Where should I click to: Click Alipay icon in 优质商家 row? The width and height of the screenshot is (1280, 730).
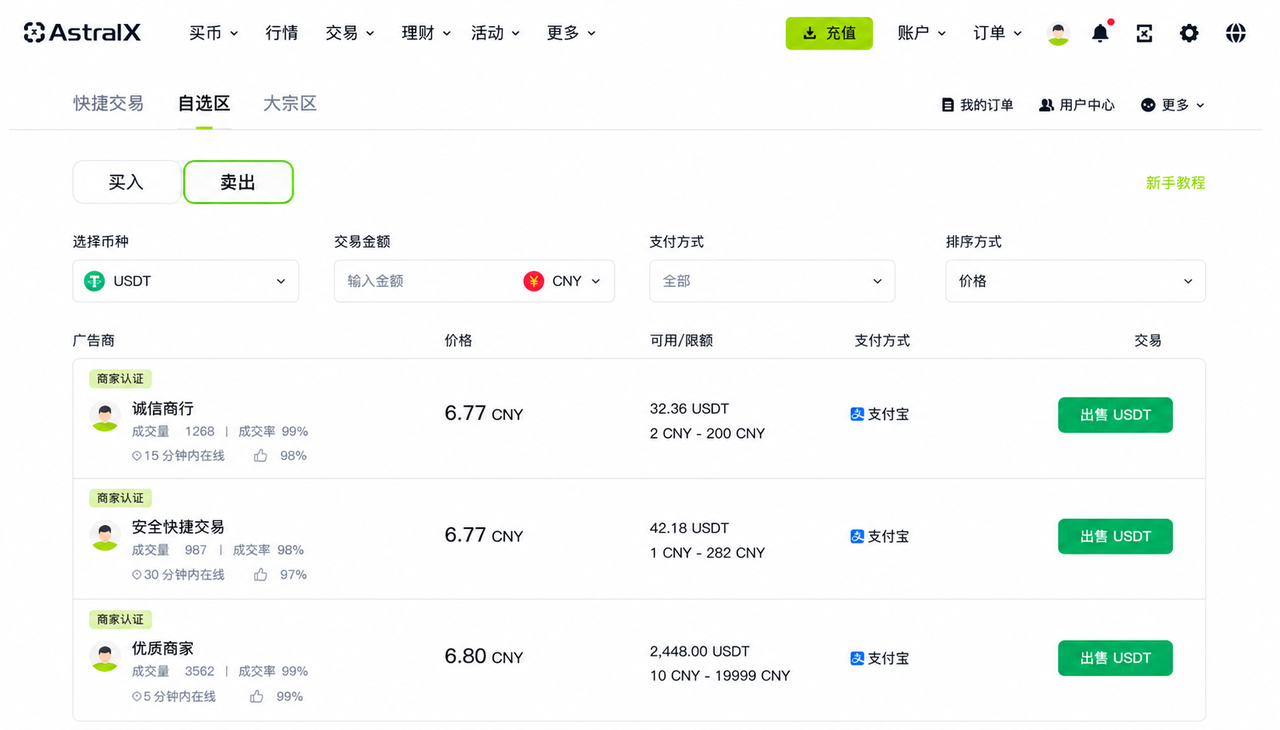point(857,658)
